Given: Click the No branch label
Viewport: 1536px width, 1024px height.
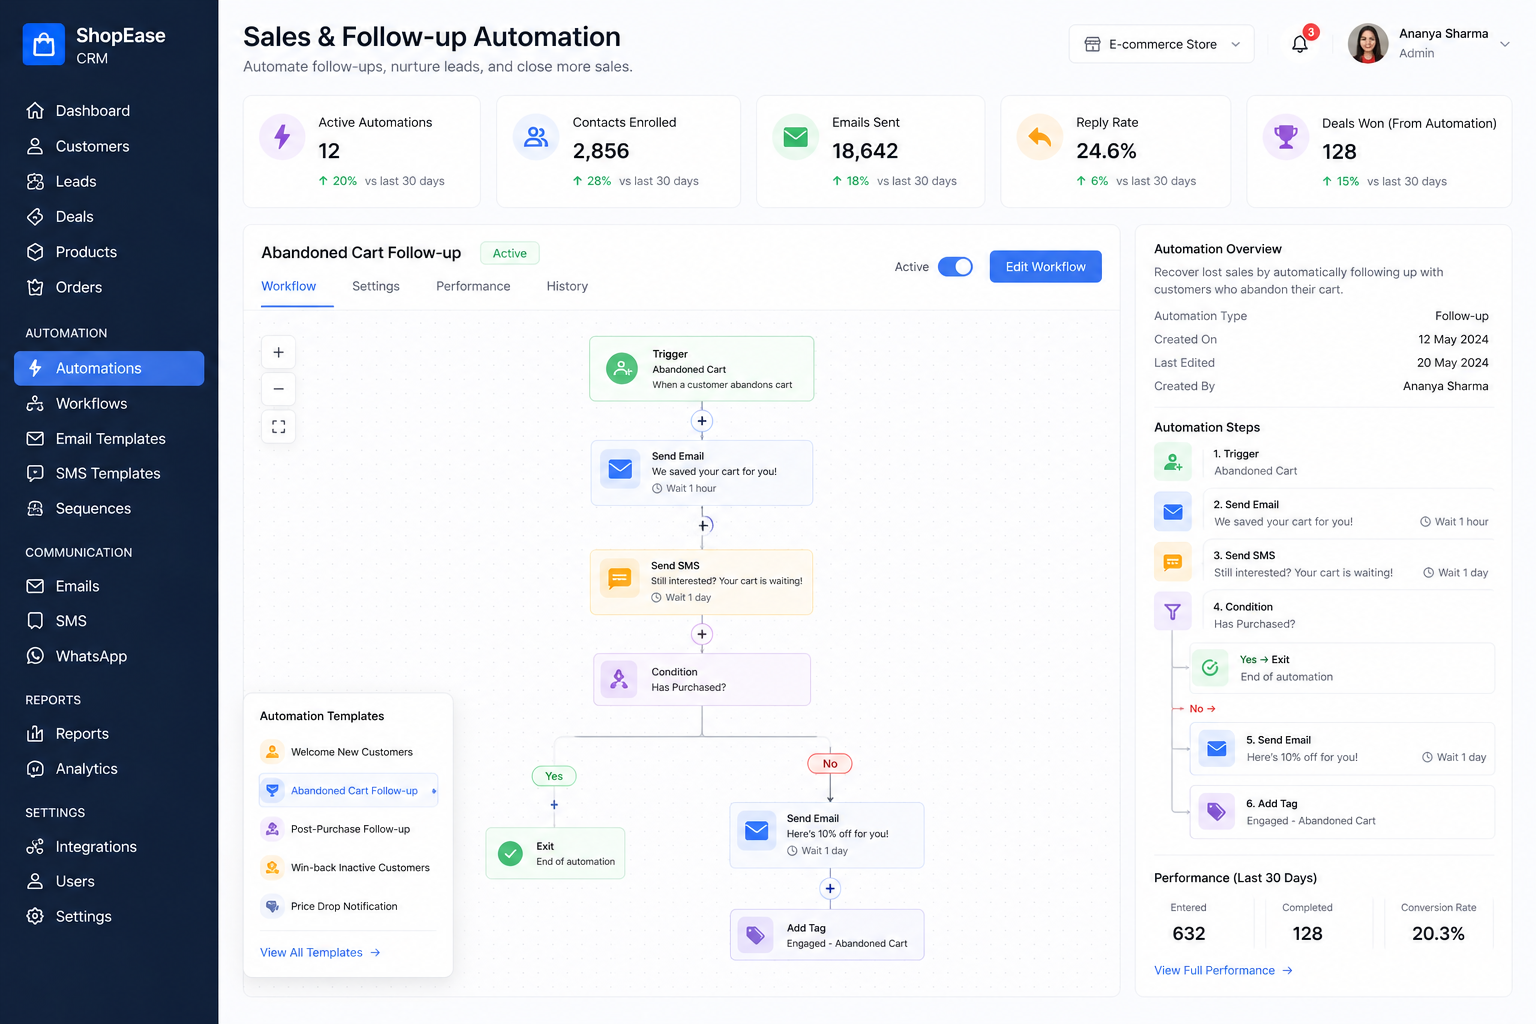Looking at the screenshot, I should click(830, 764).
